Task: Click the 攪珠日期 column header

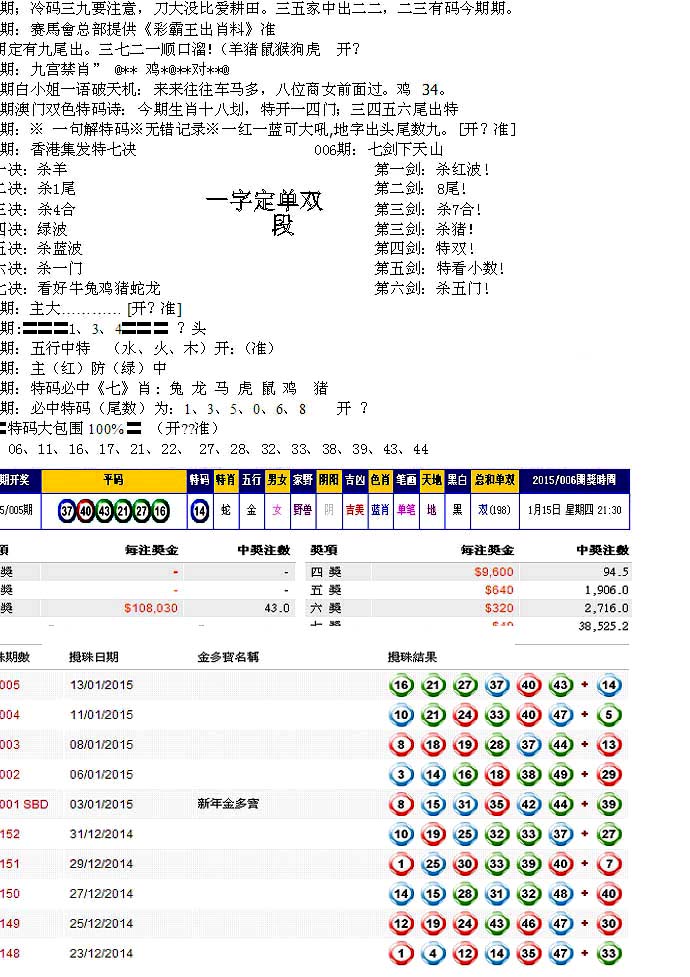Action: pyautogui.click(x=93, y=657)
